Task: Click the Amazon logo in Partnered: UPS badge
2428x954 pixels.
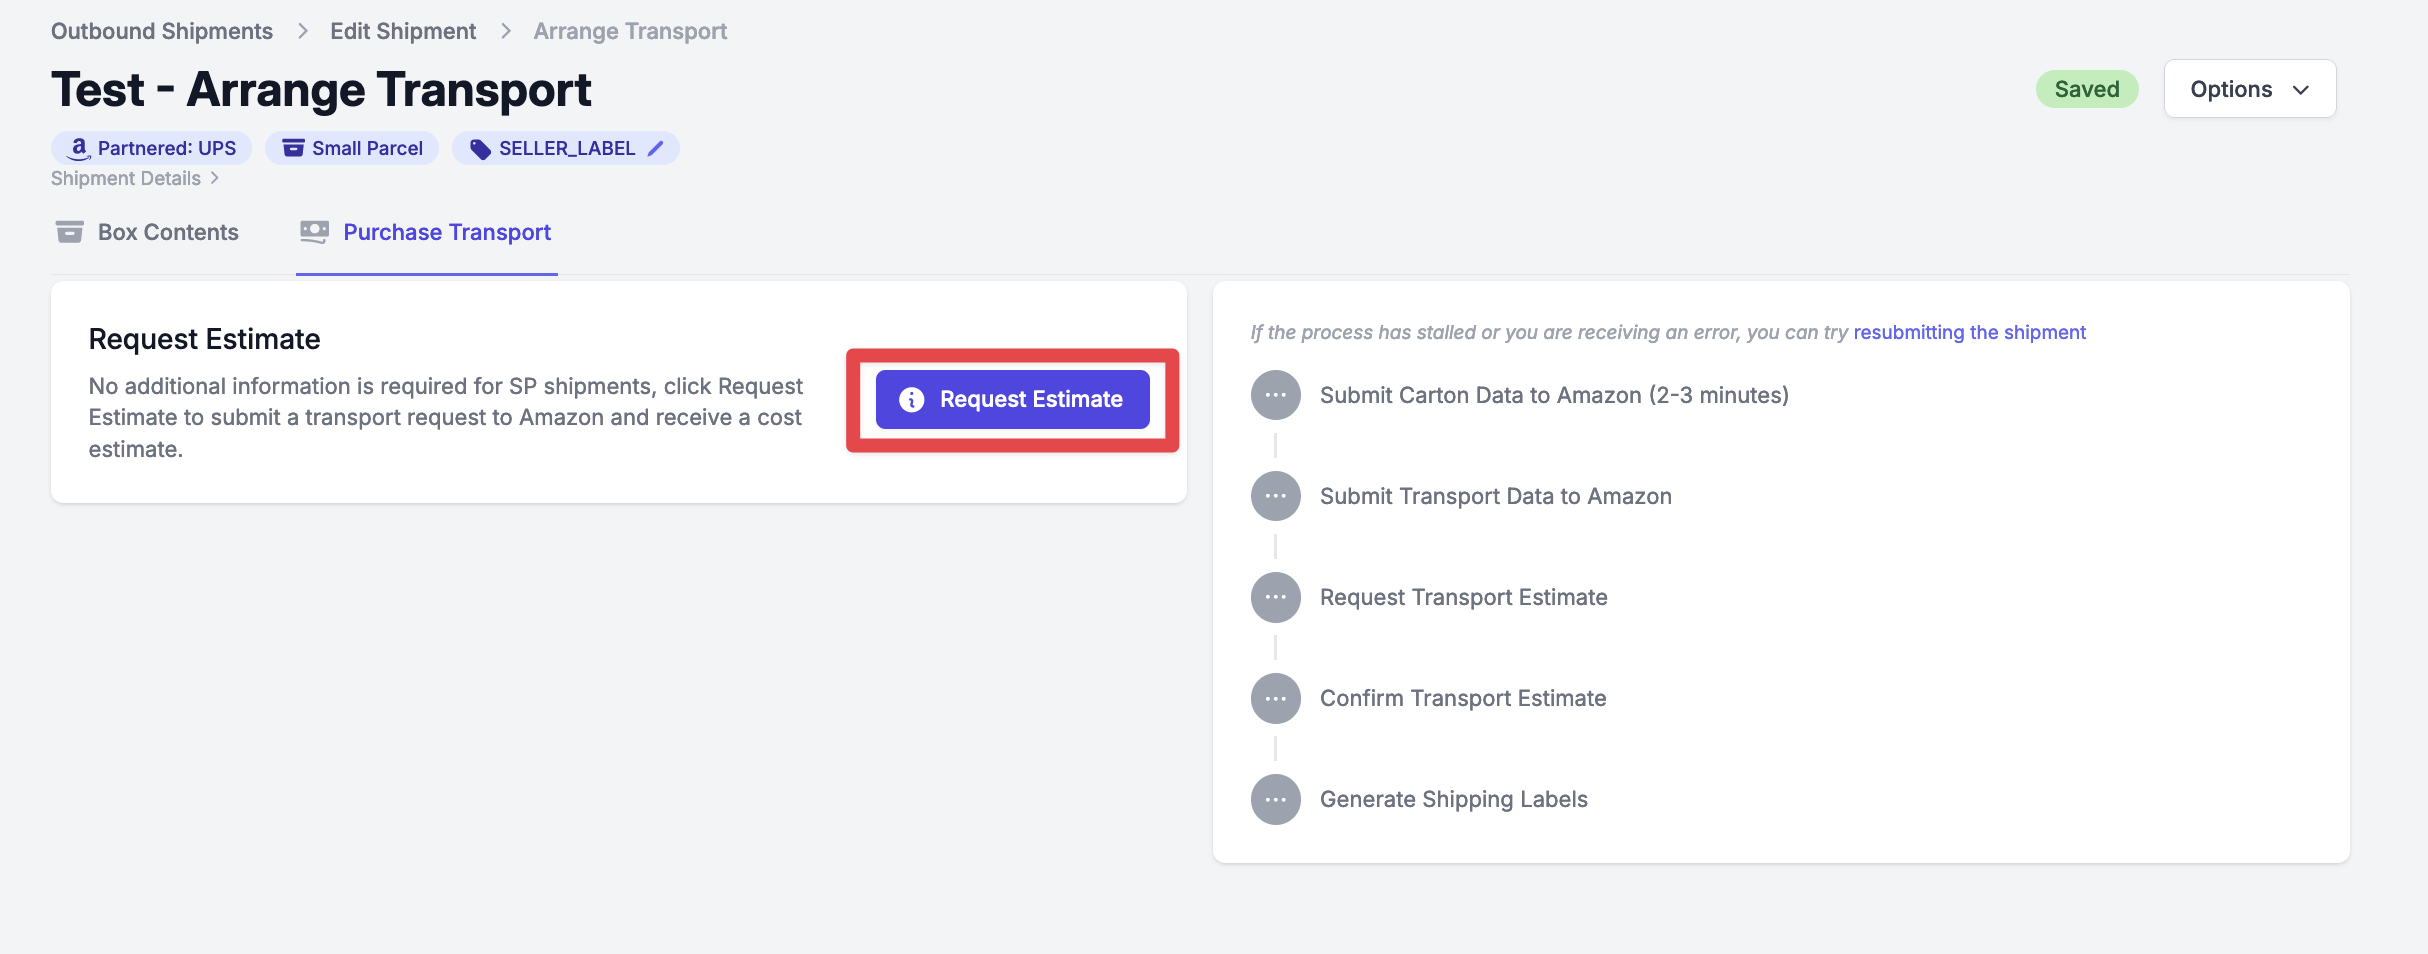Action: click(79, 149)
